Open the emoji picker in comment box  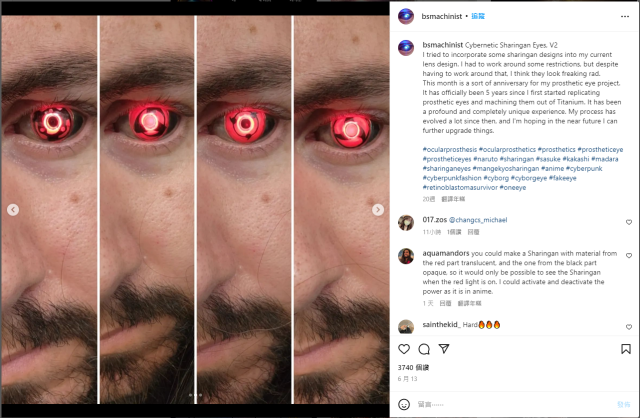[x=404, y=404]
